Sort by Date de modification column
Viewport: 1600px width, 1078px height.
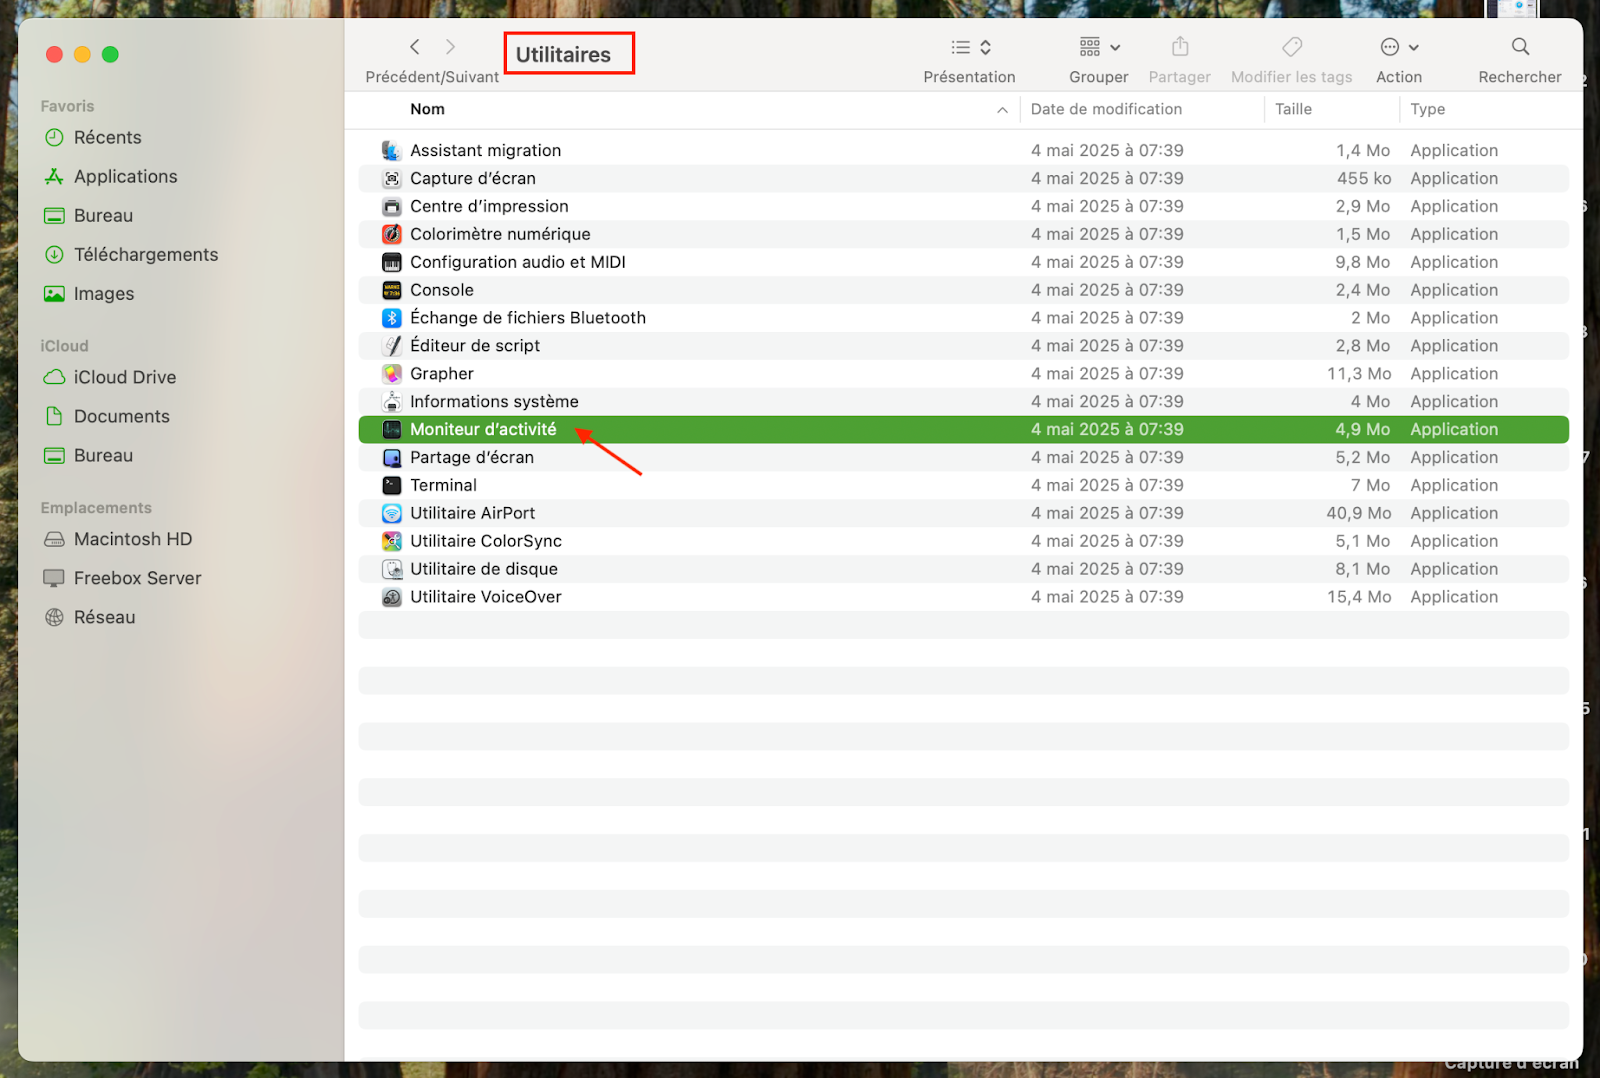pos(1105,109)
